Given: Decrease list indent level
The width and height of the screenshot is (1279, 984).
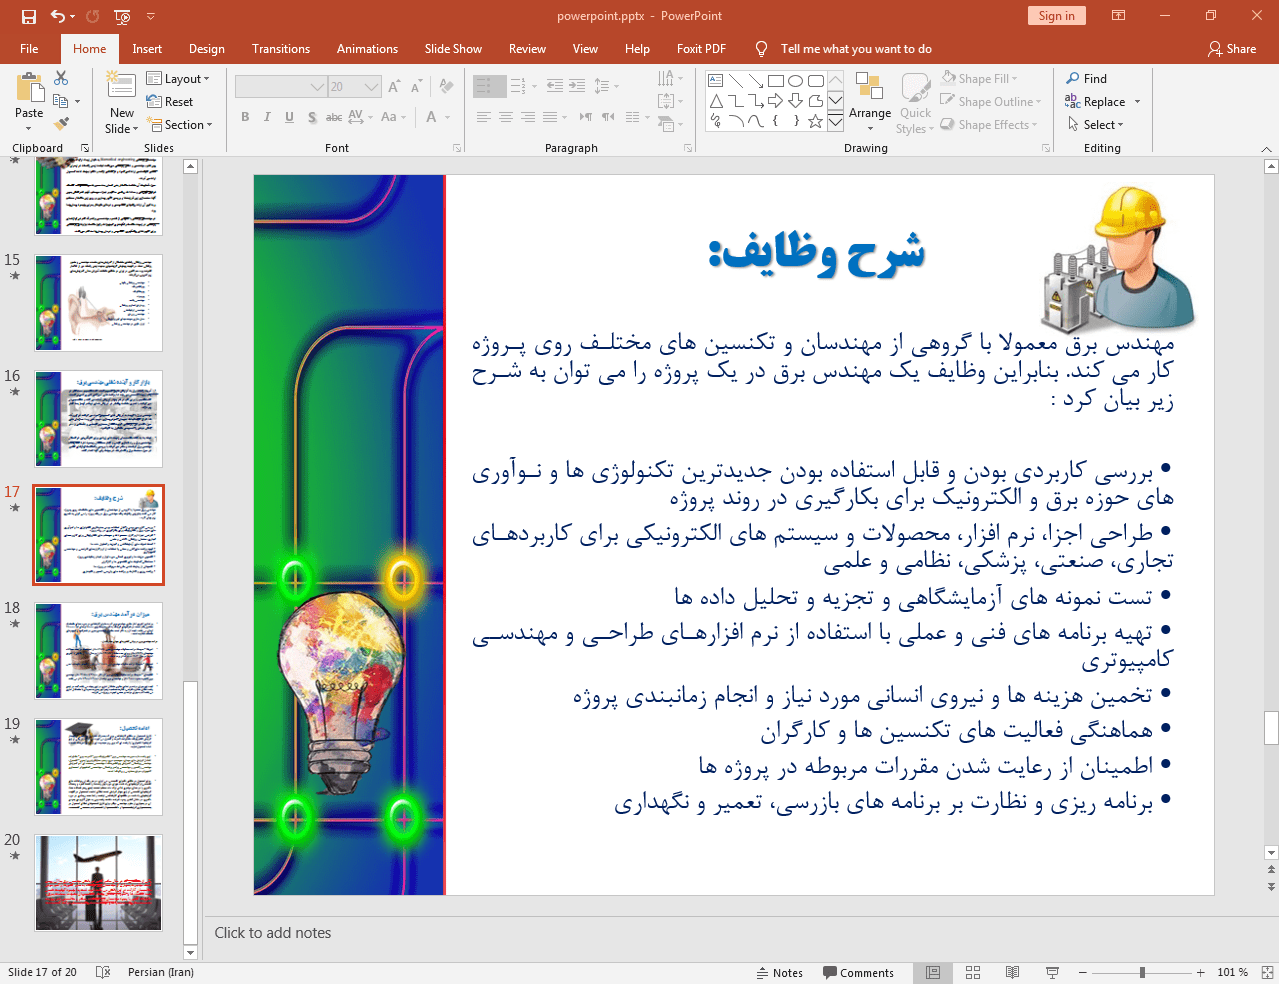Looking at the screenshot, I should [555, 86].
